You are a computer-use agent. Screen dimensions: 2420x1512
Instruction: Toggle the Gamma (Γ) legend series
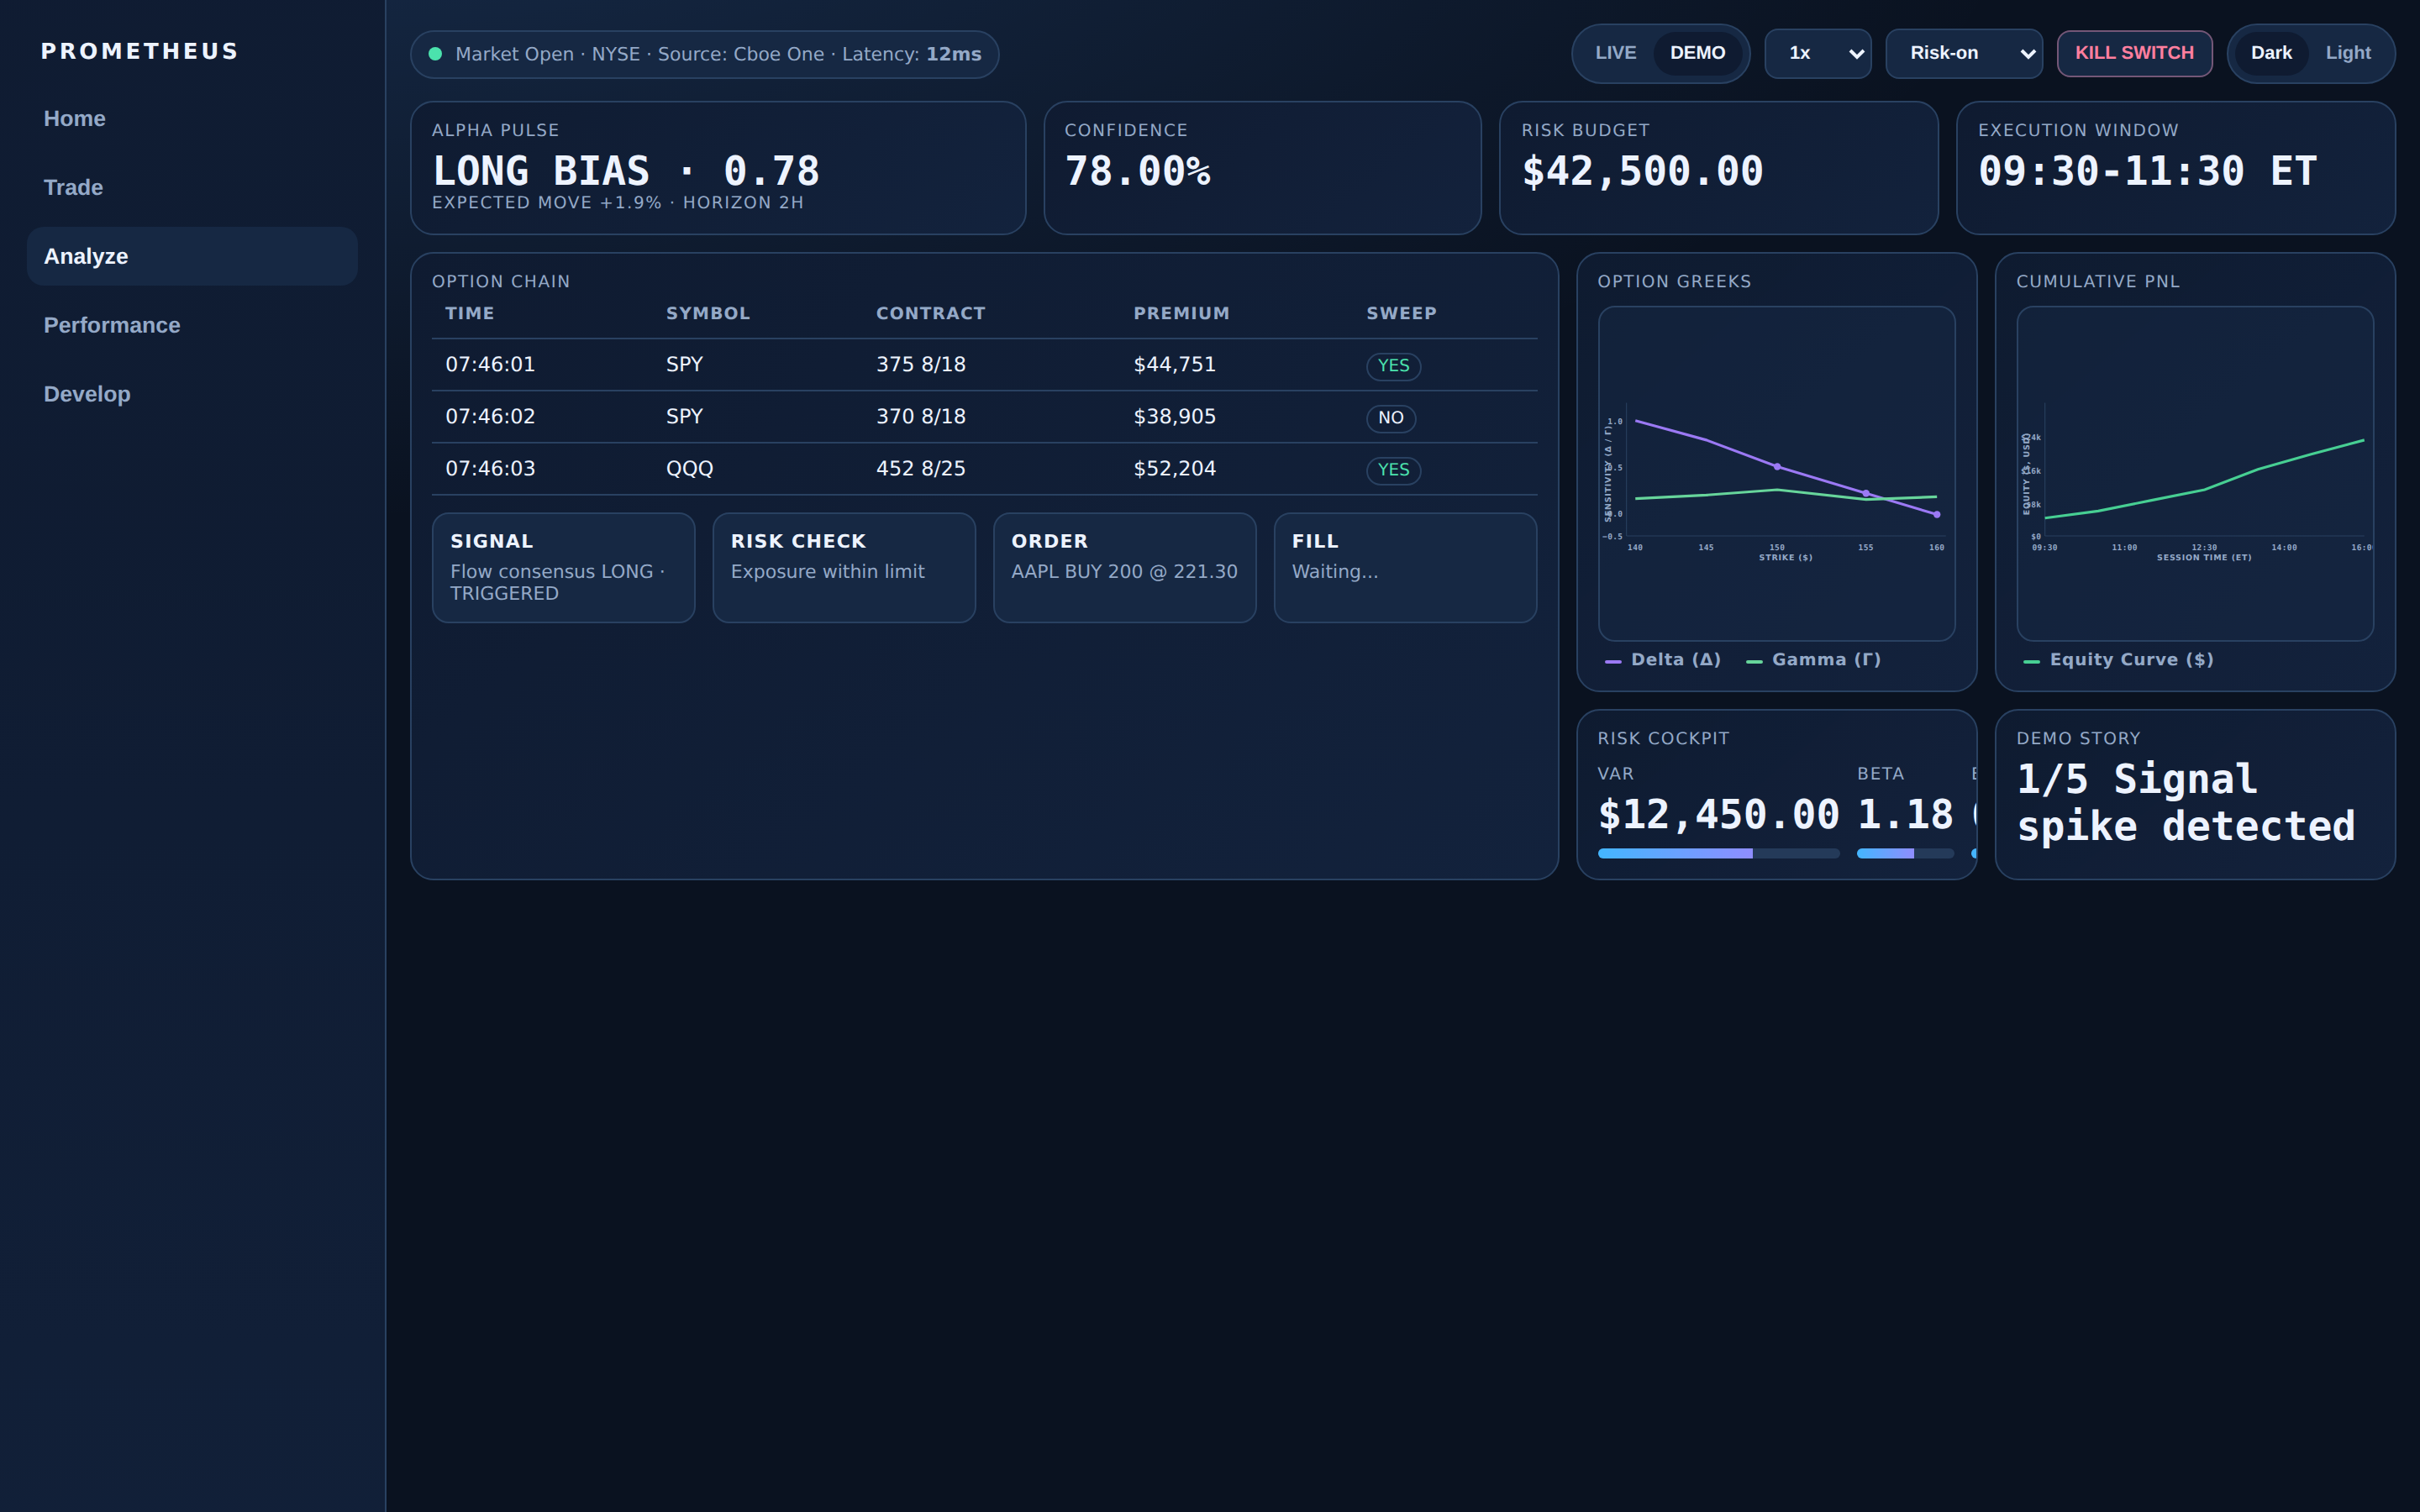click(x=1813, y=660)
